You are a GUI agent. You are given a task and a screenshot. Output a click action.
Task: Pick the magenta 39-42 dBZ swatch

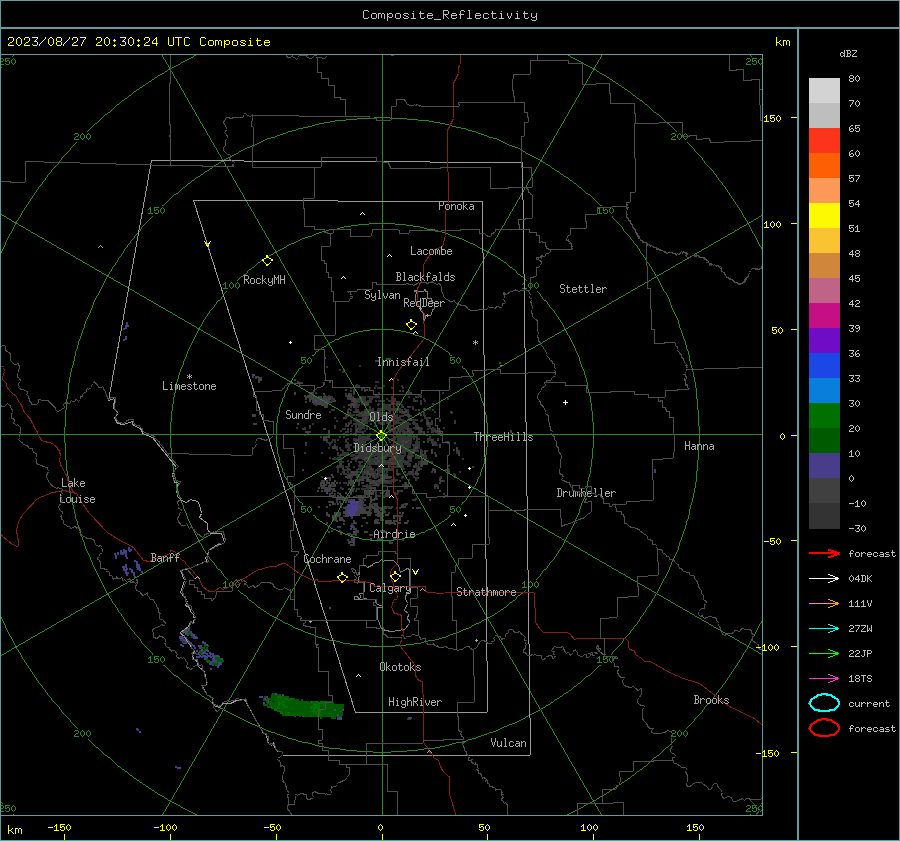(x=824, y=316)
